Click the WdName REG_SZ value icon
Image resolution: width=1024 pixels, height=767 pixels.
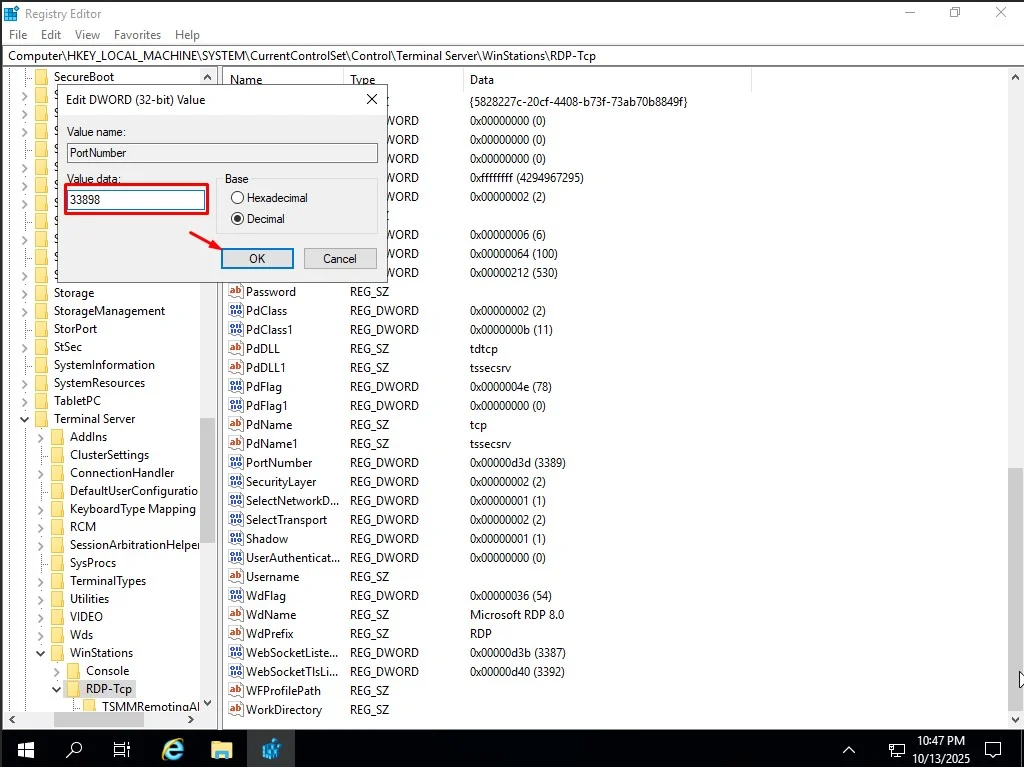(238, 614)
